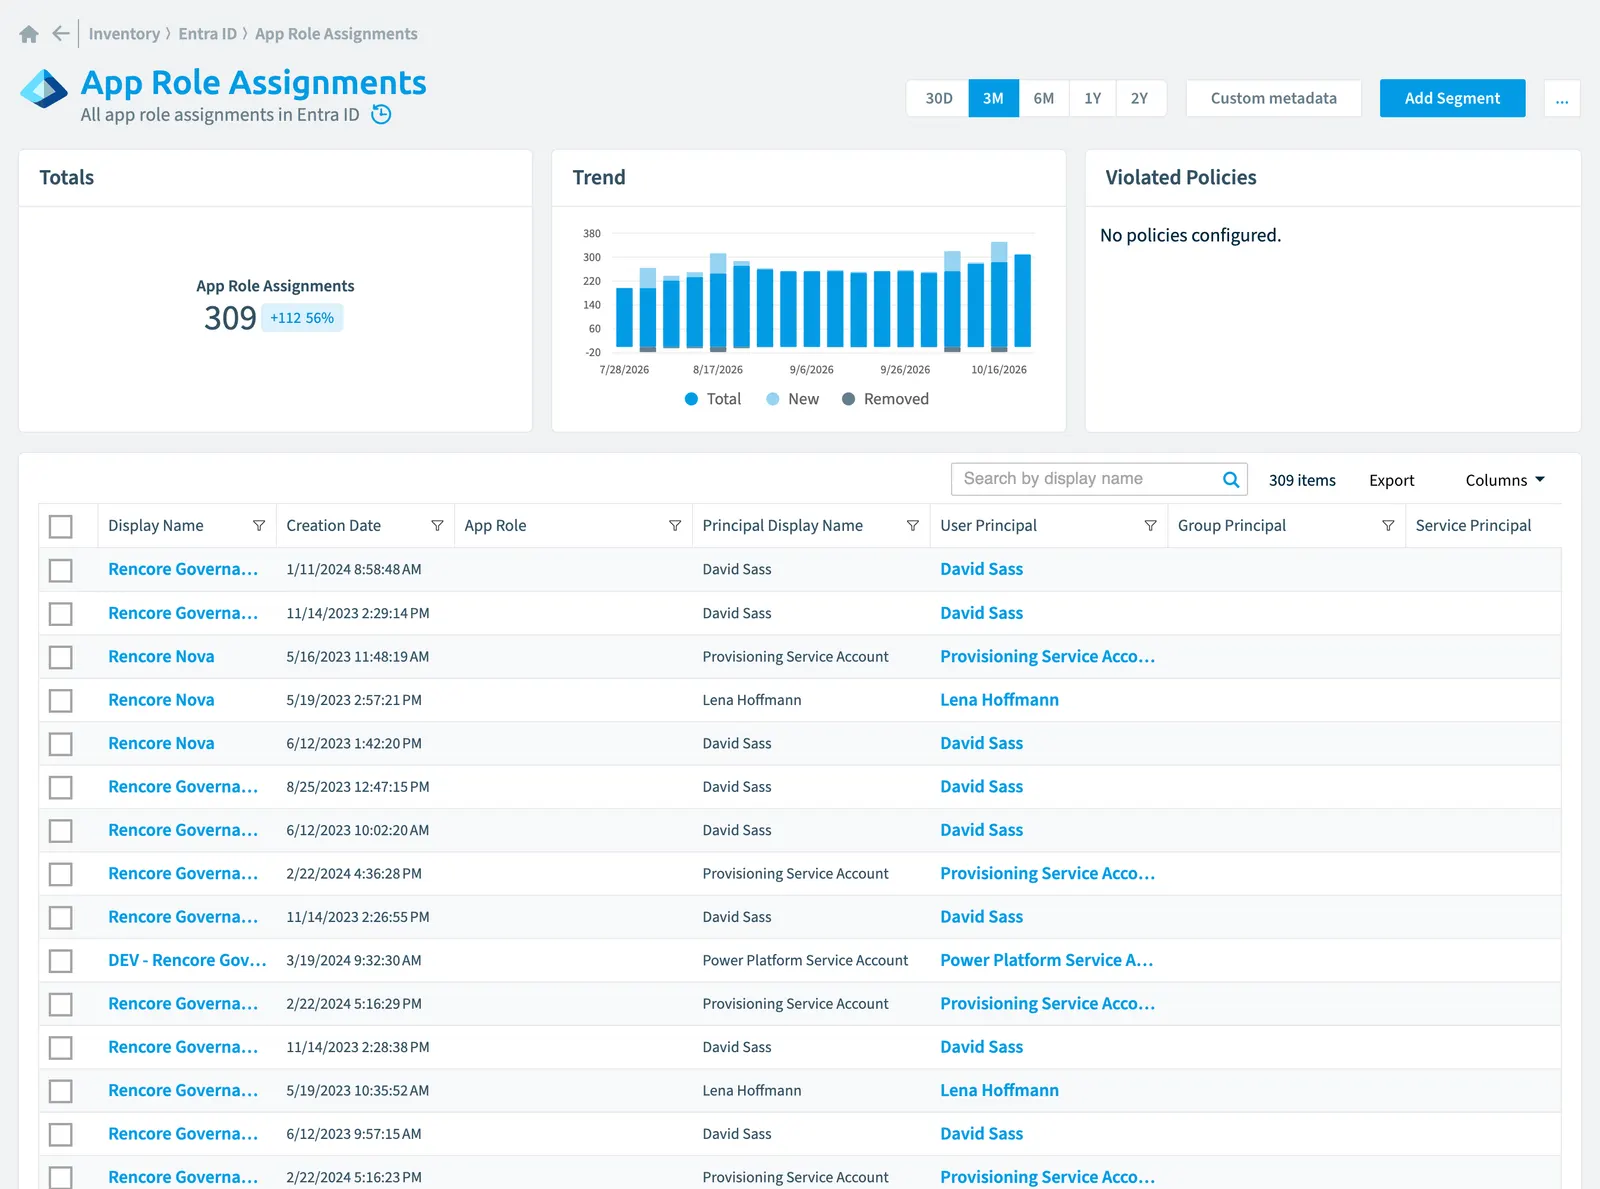The width and height of the screenshot is (1600, 1189).
Task: Open the Principal Display Name filter
Action: click(913, 526)
